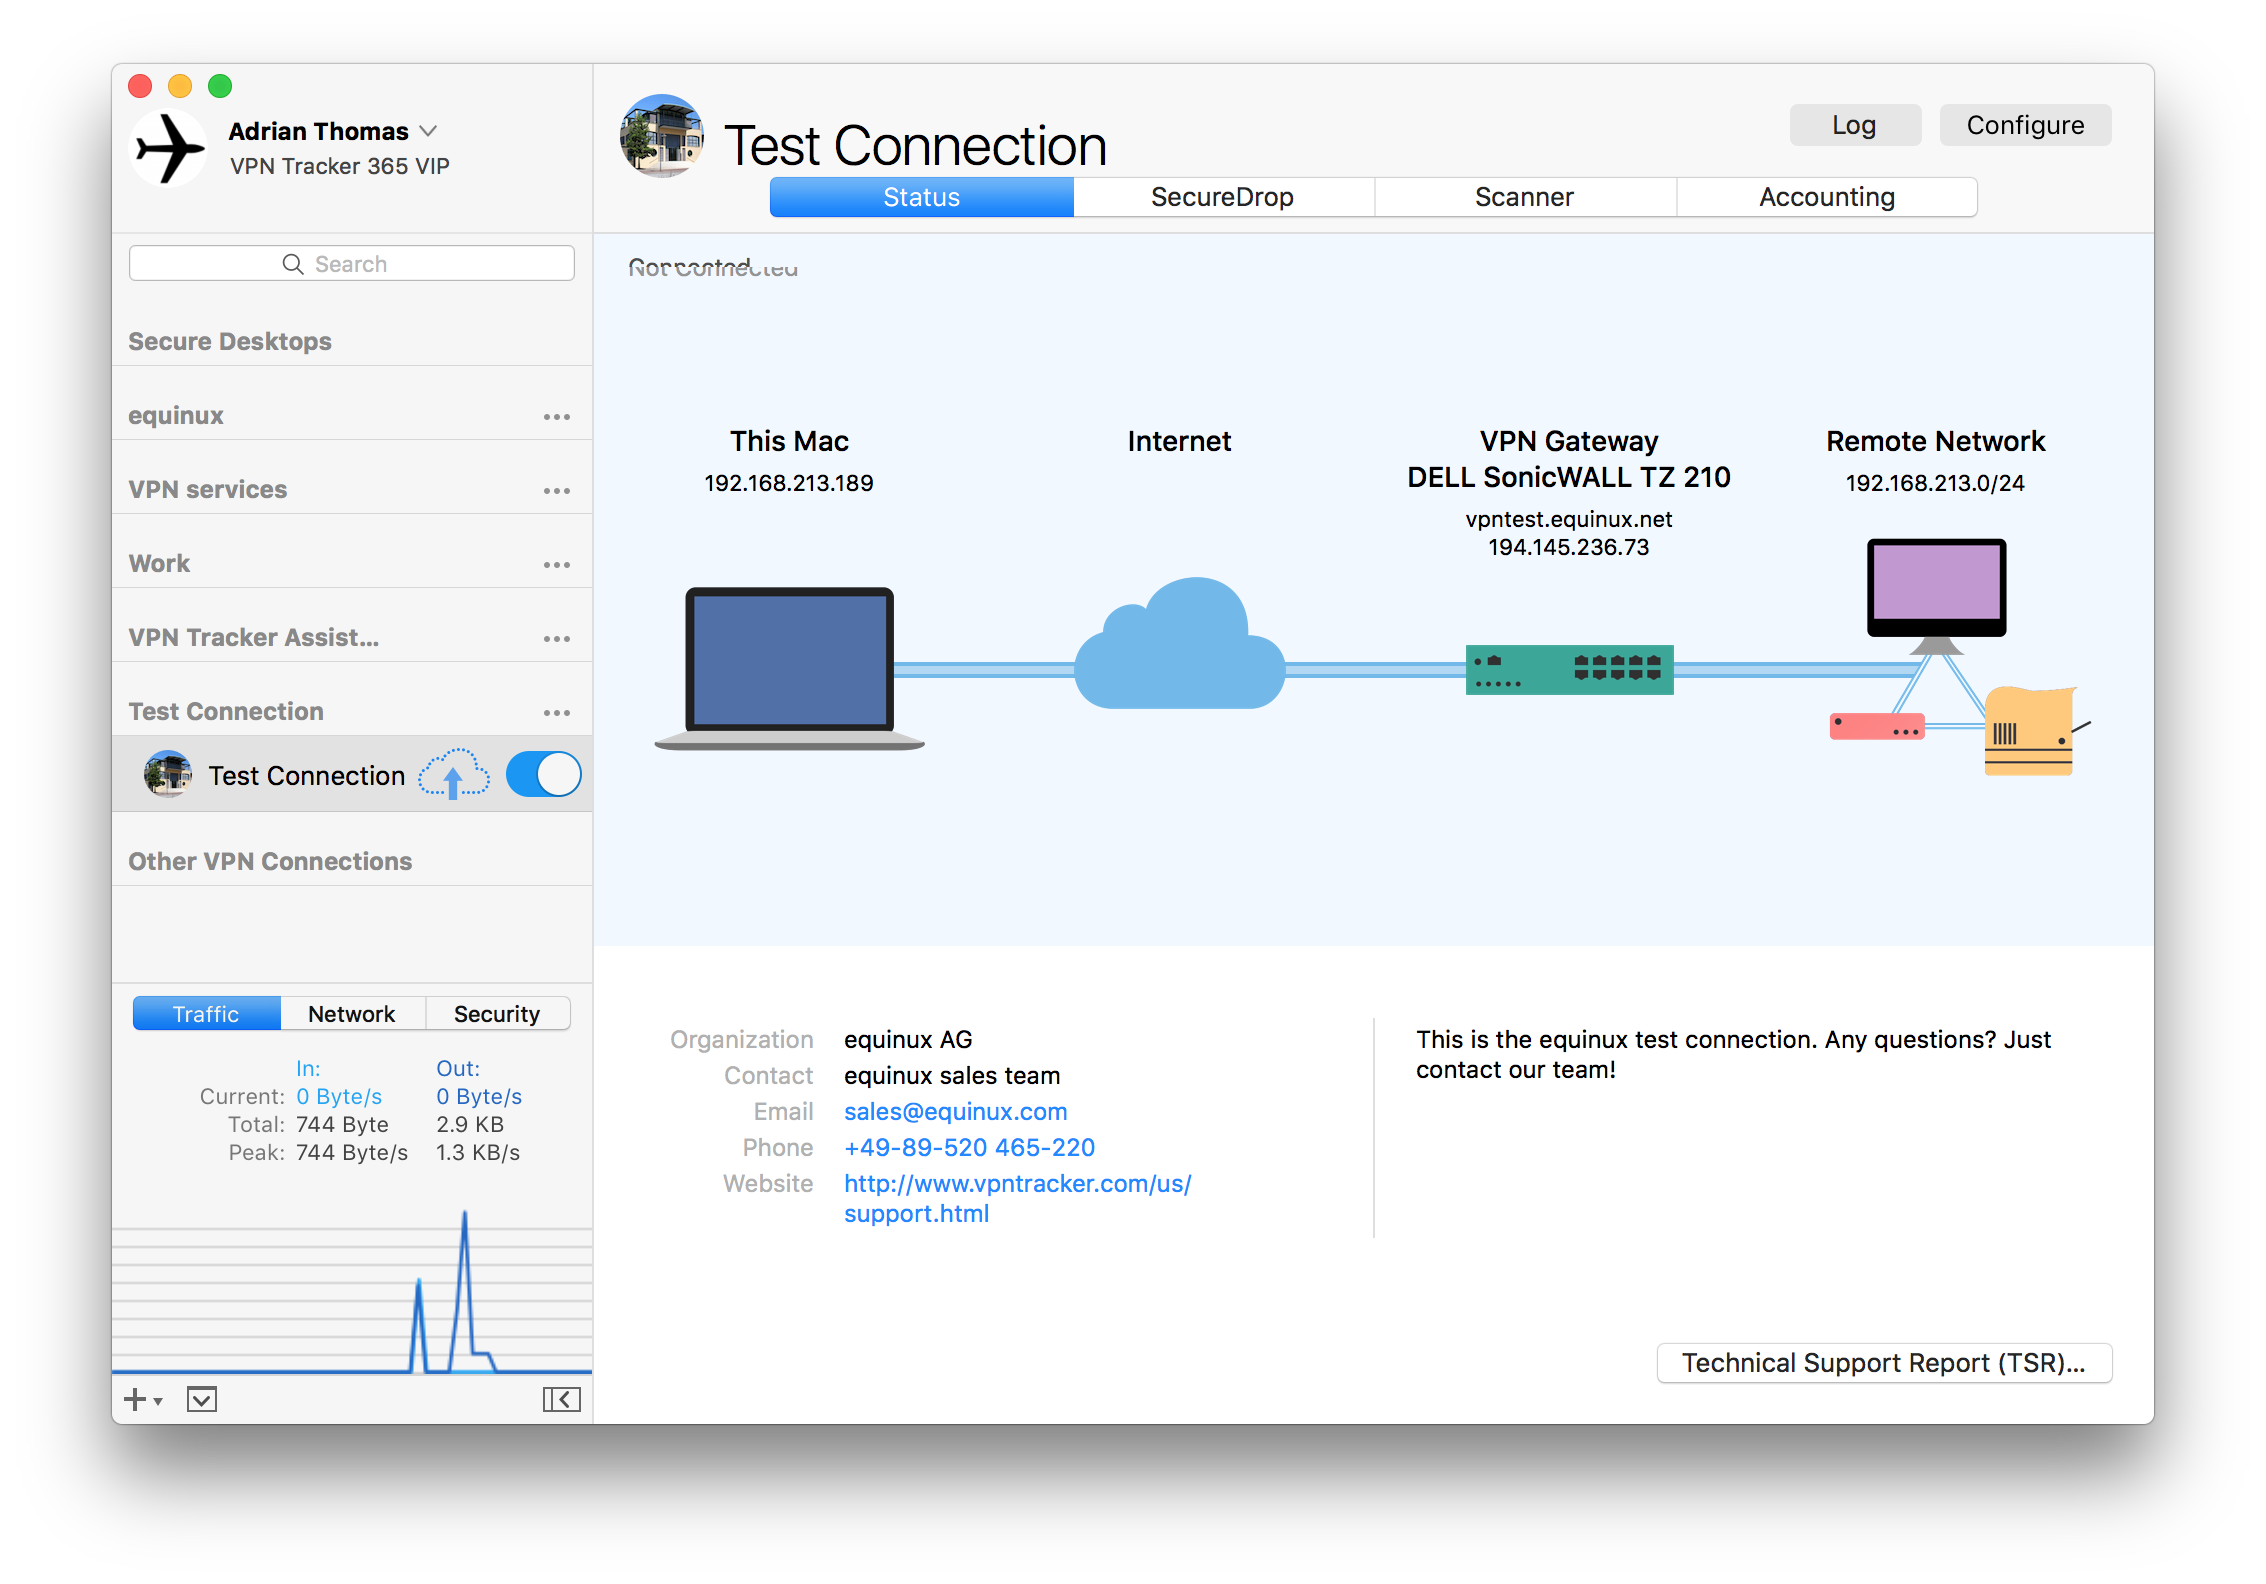Switch to the SecureDrop tab
Screen dimensions: 2266x1584
pos(1224,196)
